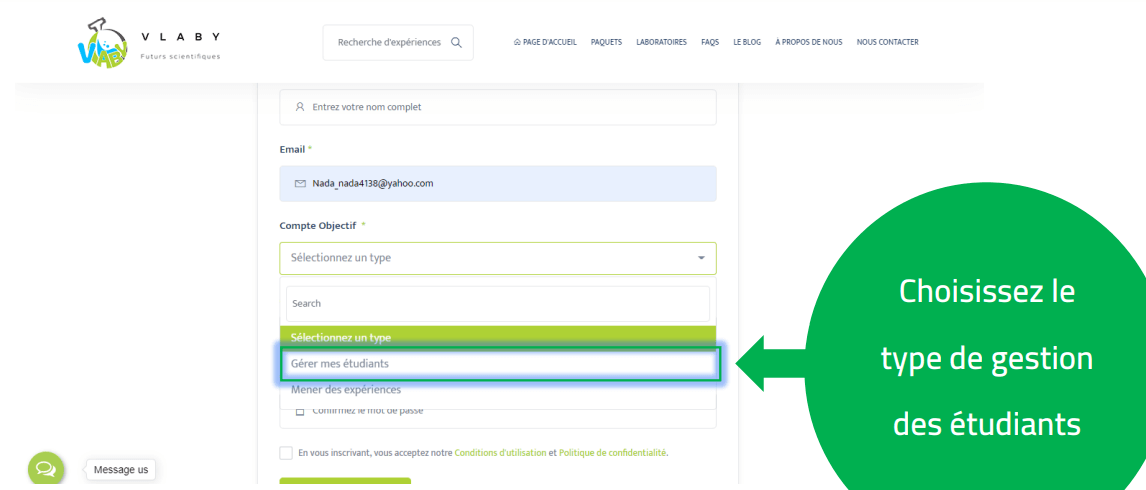Open the Paquets menu item

point(606,42)
